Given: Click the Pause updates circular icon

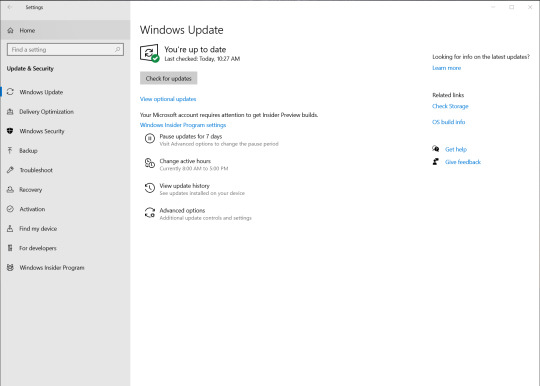Looking at the screenshot, I should (149, 138).
